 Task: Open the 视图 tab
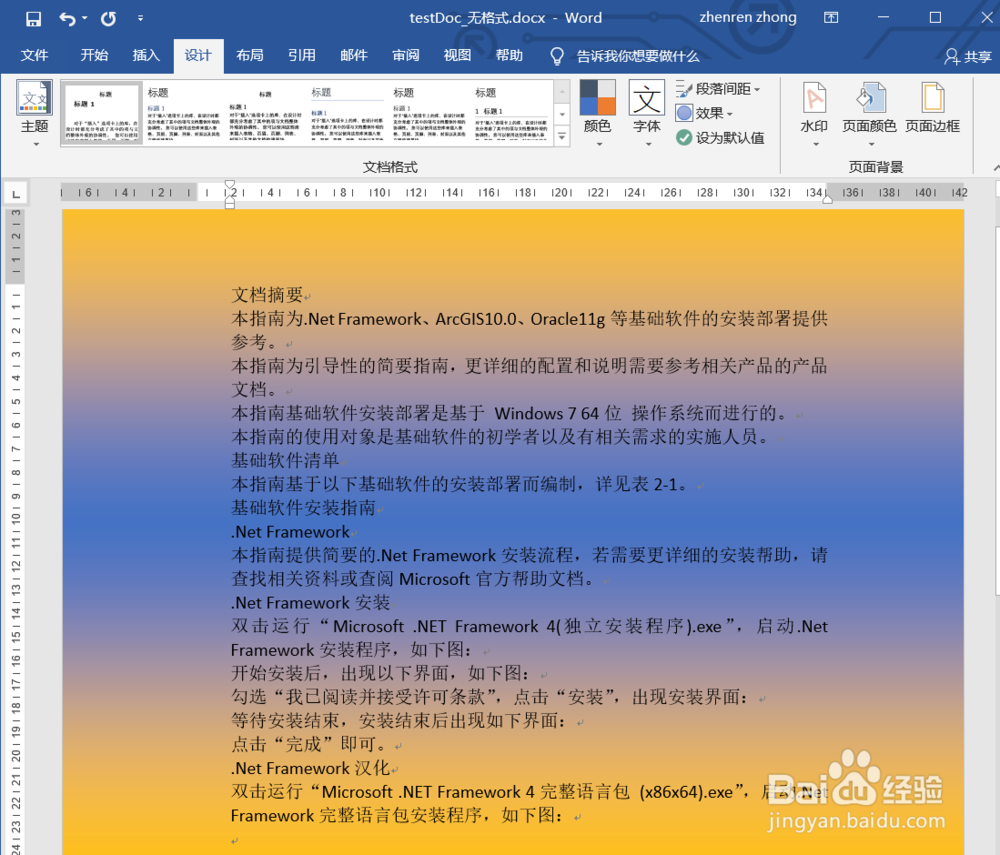click(457, 55)
